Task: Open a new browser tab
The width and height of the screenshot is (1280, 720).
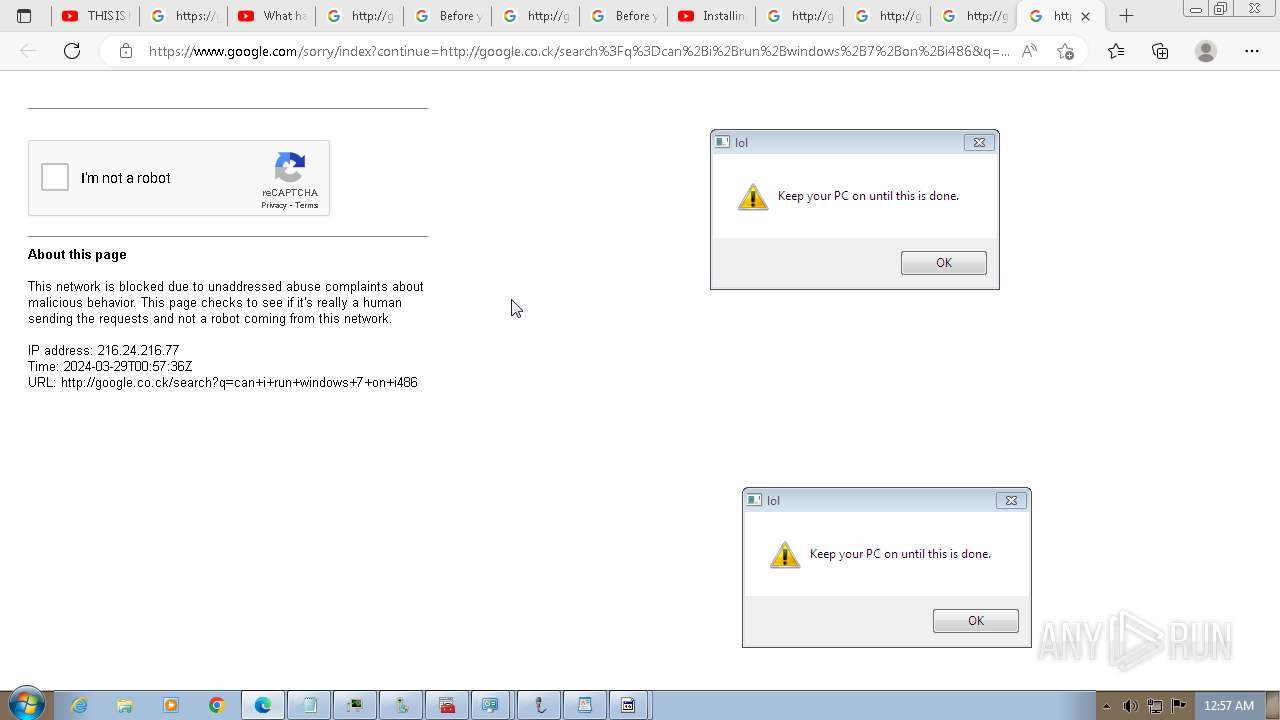Action: click(1126, 16)
